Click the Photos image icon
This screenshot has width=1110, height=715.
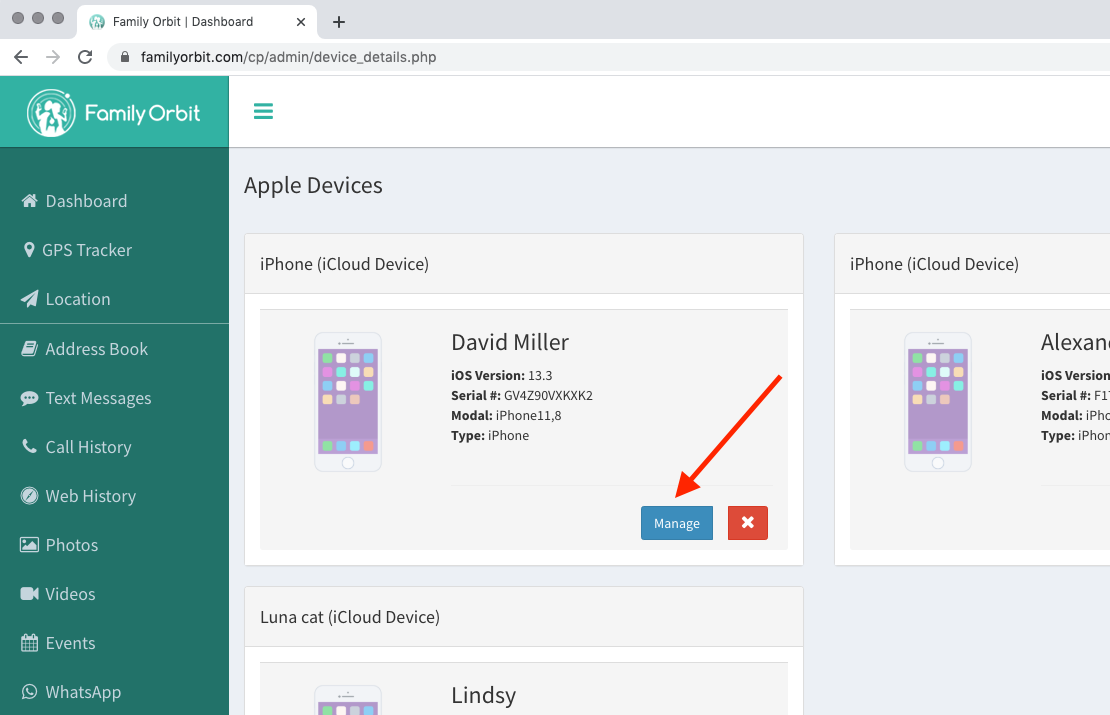pos(29,545)
